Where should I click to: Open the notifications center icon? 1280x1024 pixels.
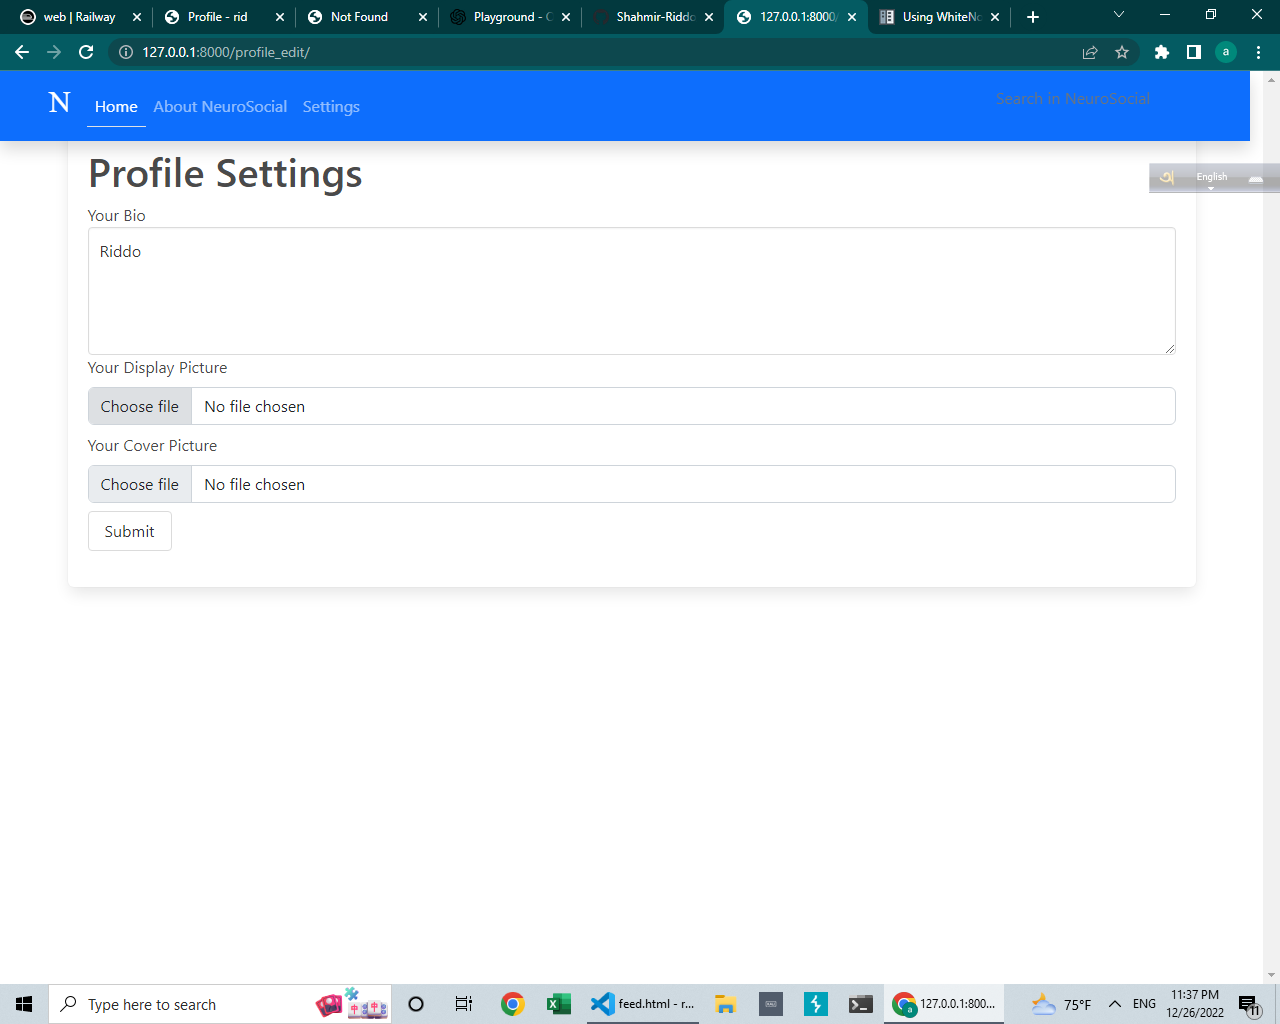[1249, 1005]
